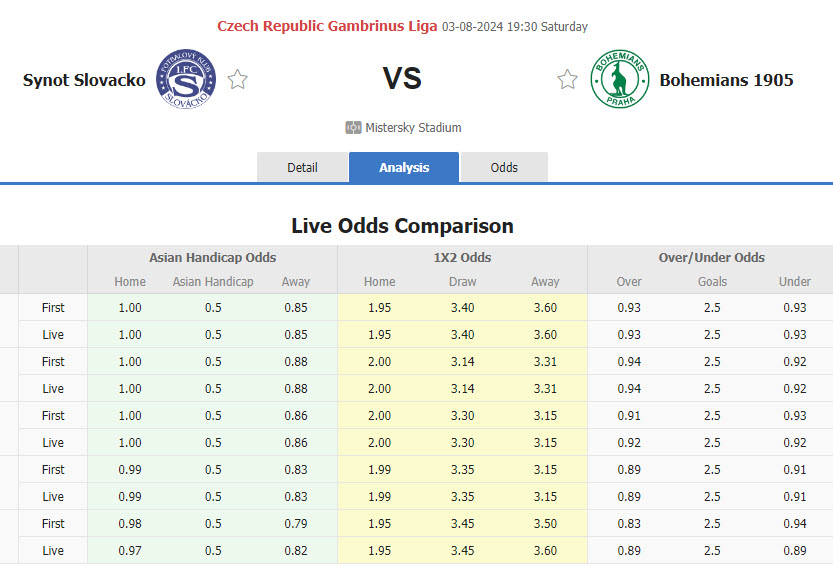Click the Mistersky Stadium venue text

point(413,128)
